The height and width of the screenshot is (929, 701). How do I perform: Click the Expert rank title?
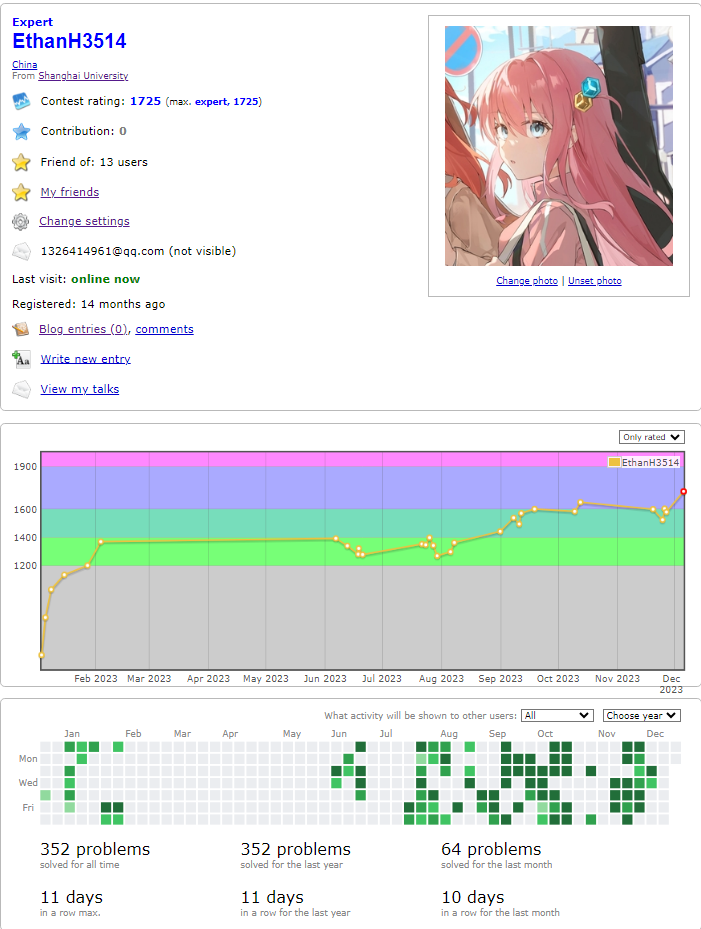point(32,22)
